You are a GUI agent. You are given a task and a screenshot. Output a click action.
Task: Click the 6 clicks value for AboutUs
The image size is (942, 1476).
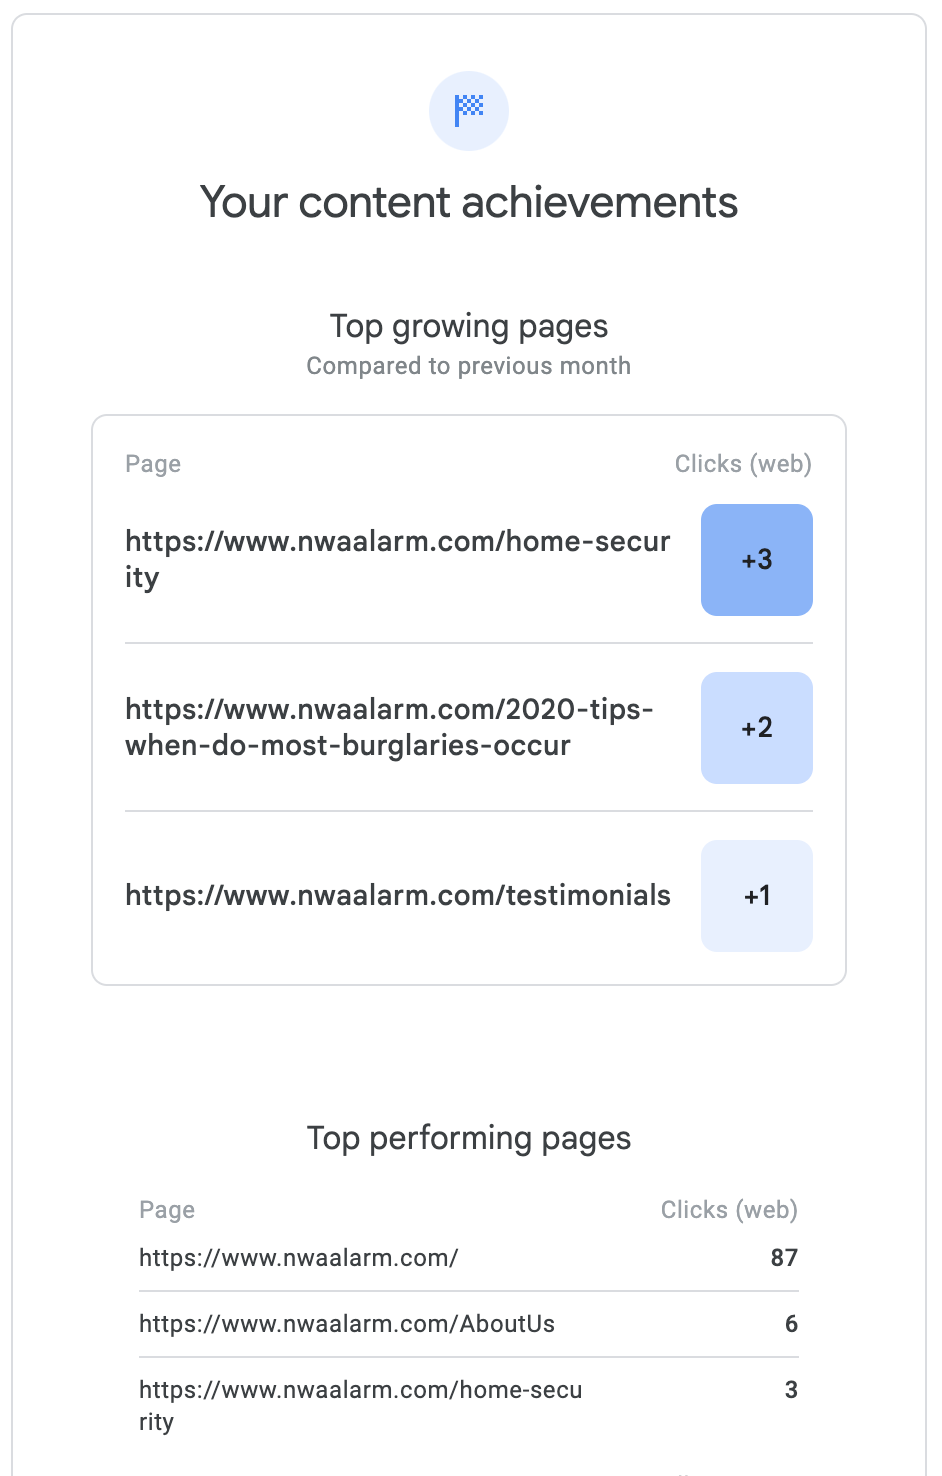(791, 1324)
